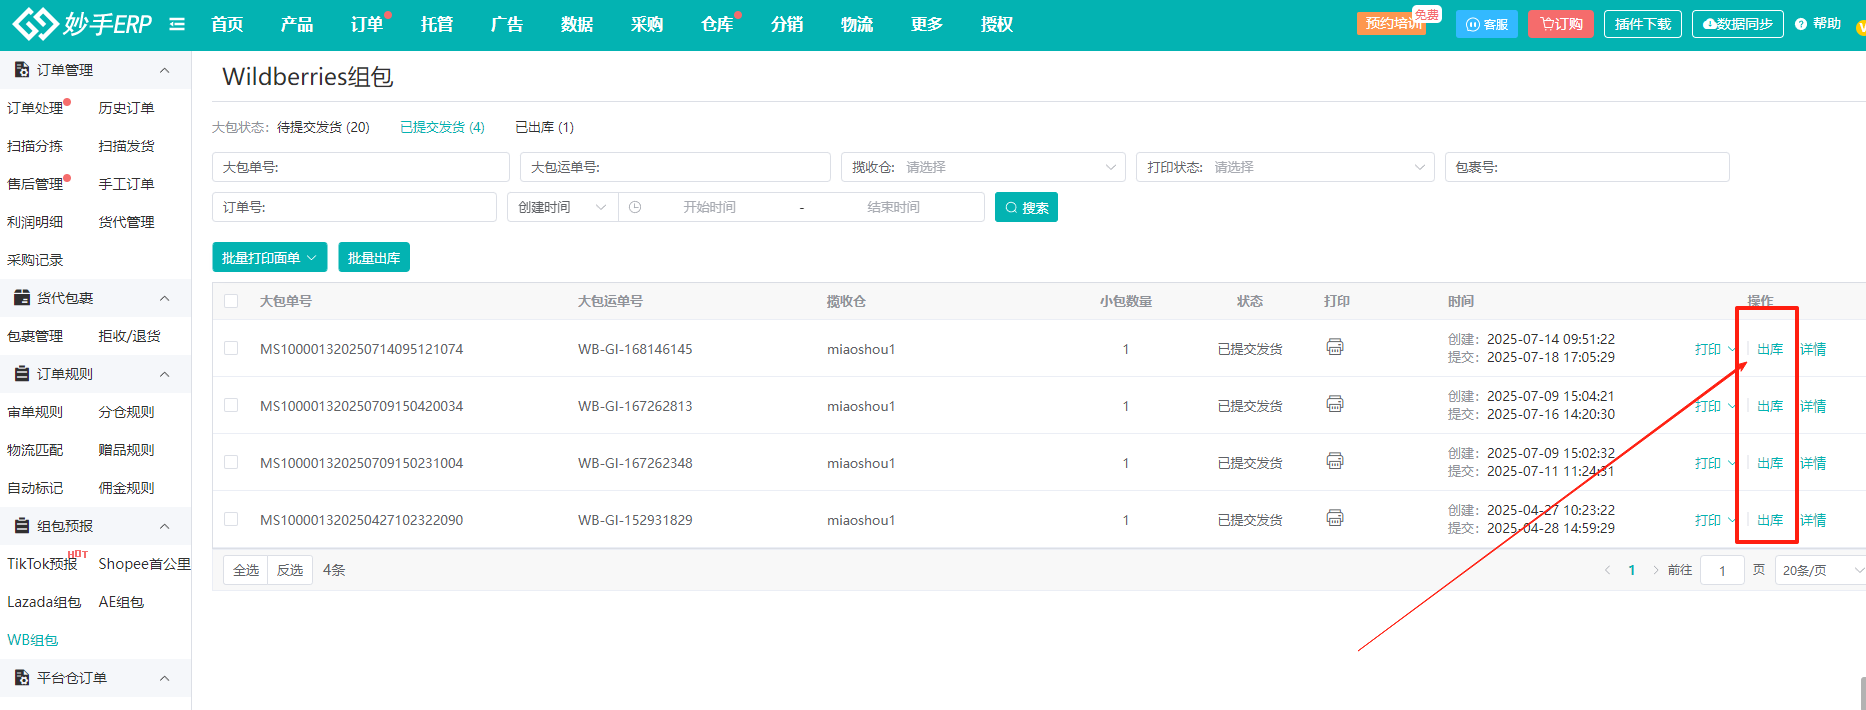Open the 批量打印面单 dropdown button
Screen dimensions: 1866x710
click(x=270, y=257)
